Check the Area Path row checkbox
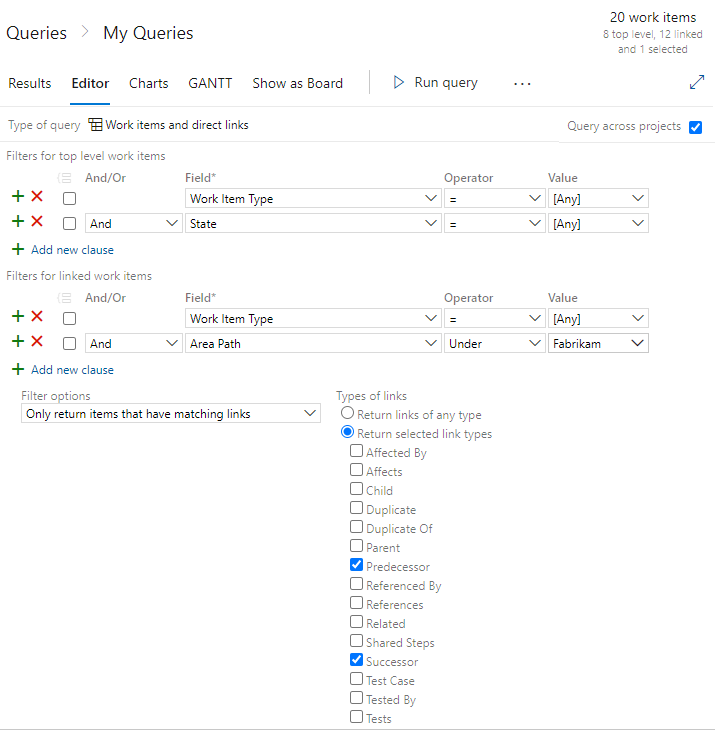 pyautogui.click(x=69, y=344)
